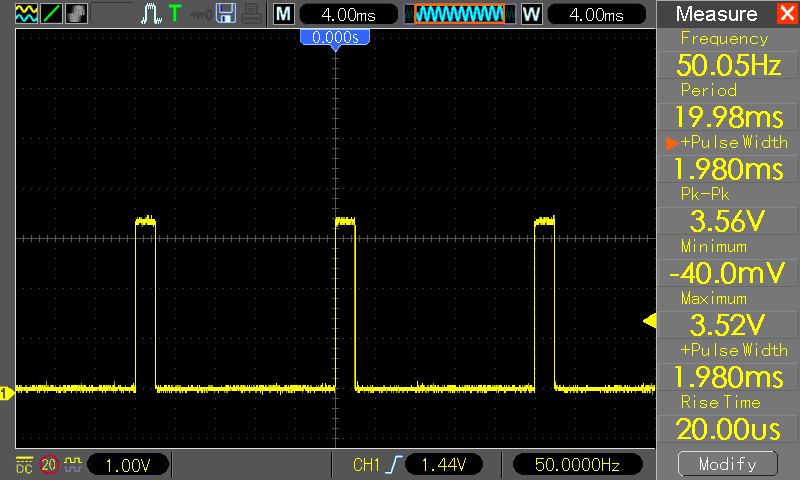The width and height of the screenshot is (800, 480).
Task: Click the dual sine waveform icon
Action: (x=25, y=14)
